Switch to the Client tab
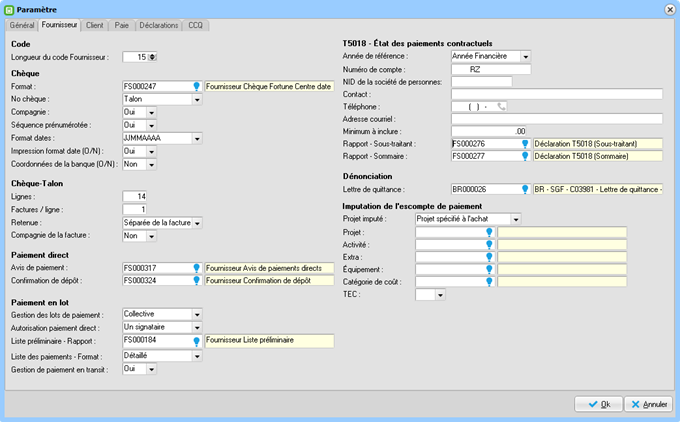 pyautogui.click(x=95, y=25)
